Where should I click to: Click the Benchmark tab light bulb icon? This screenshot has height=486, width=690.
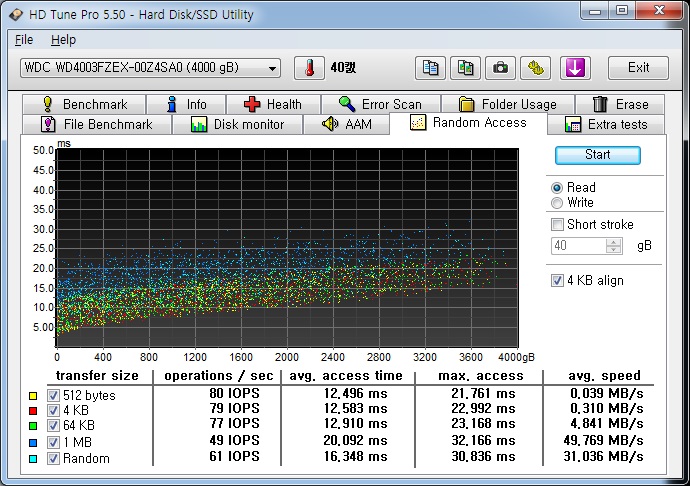48,104
